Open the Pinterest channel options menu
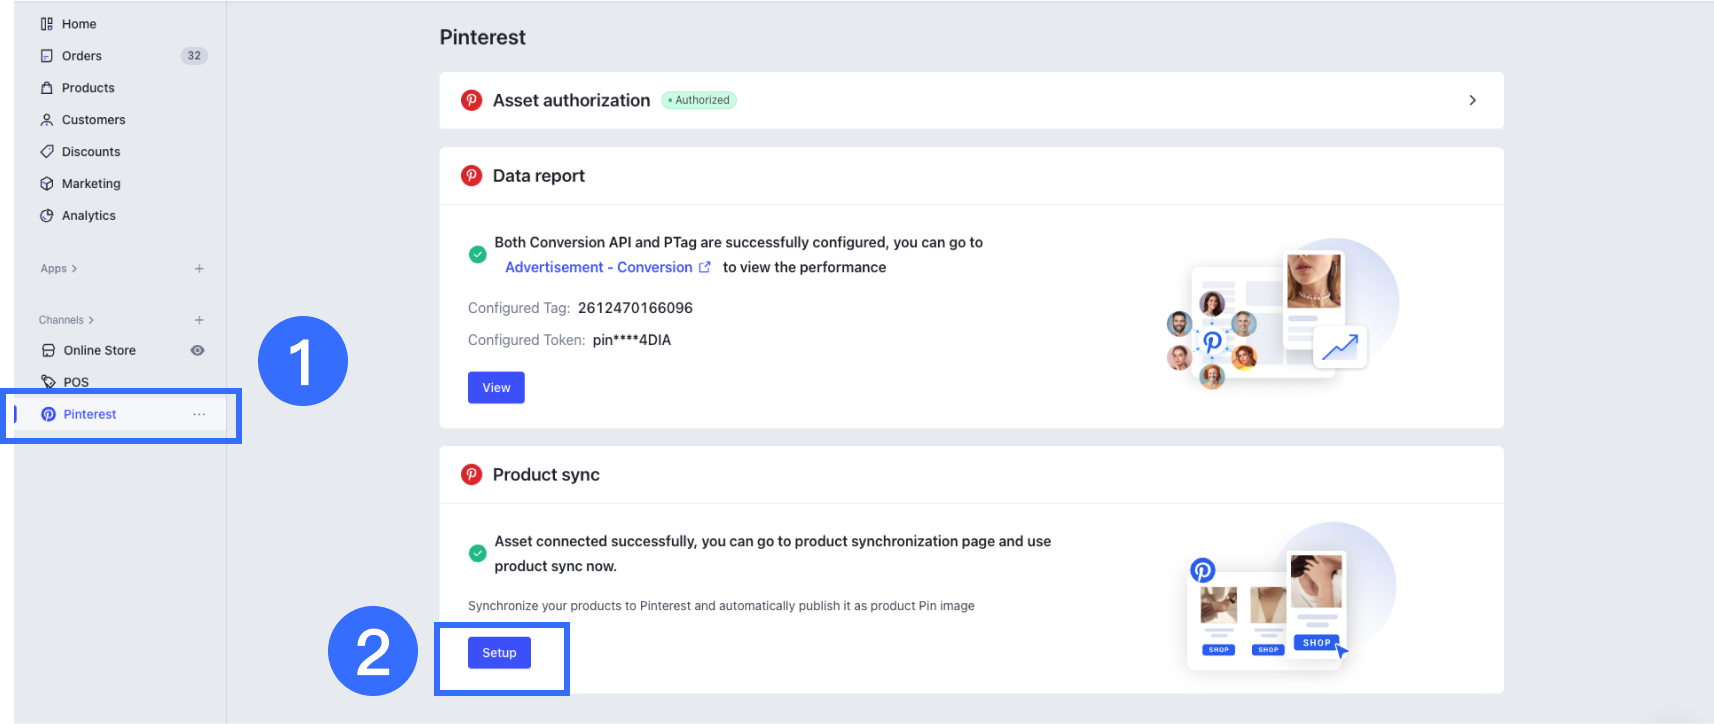 coord(199,413)
